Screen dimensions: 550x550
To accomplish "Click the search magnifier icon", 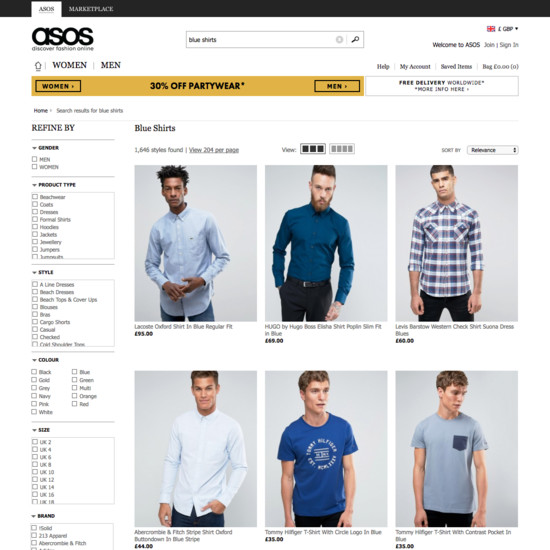I will 355,39.
